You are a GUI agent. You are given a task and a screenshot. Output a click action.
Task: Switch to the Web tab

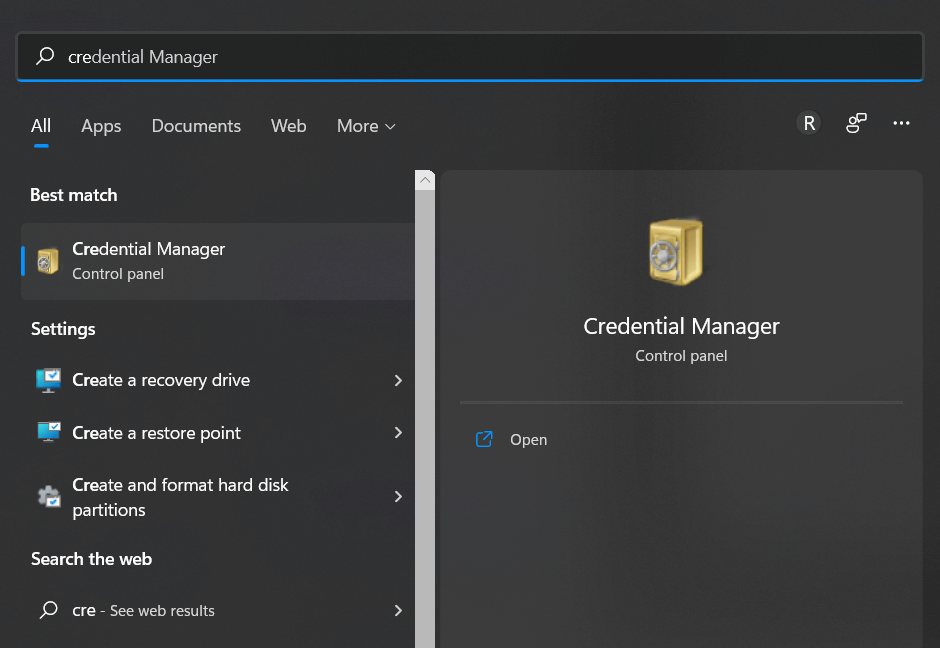(288, 126)
